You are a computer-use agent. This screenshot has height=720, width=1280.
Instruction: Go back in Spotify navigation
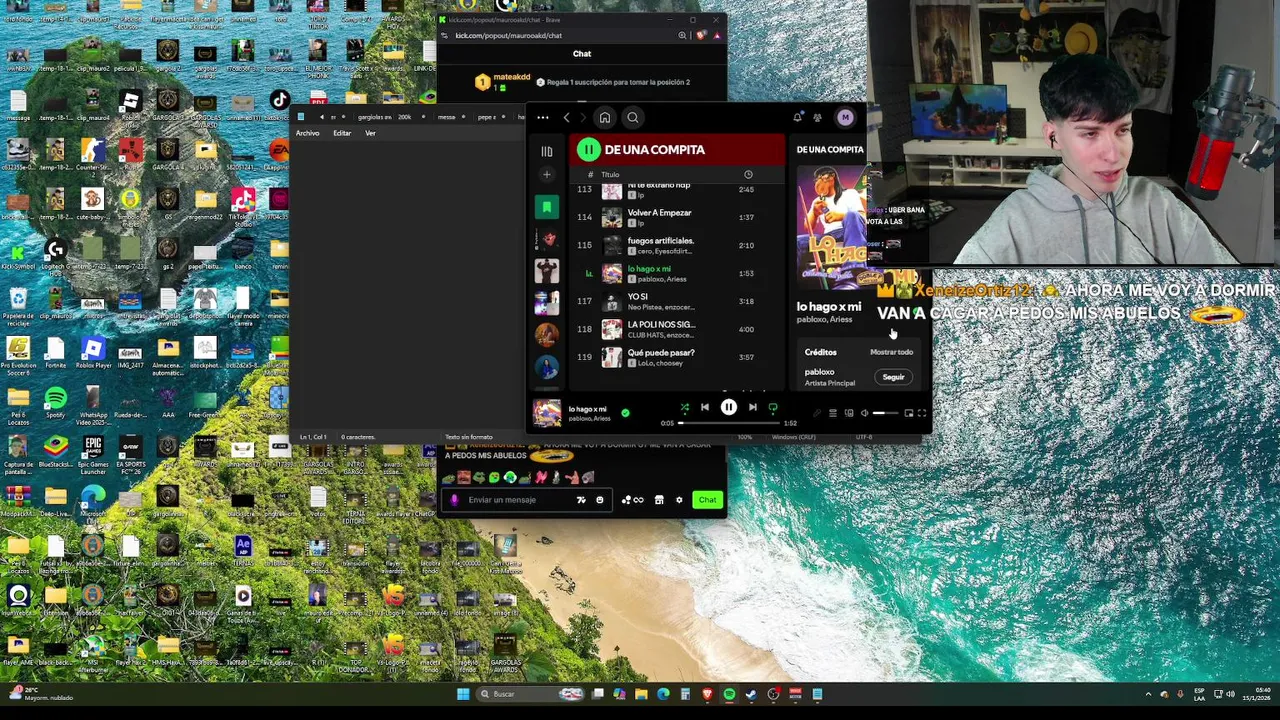(x=566, y=118)
